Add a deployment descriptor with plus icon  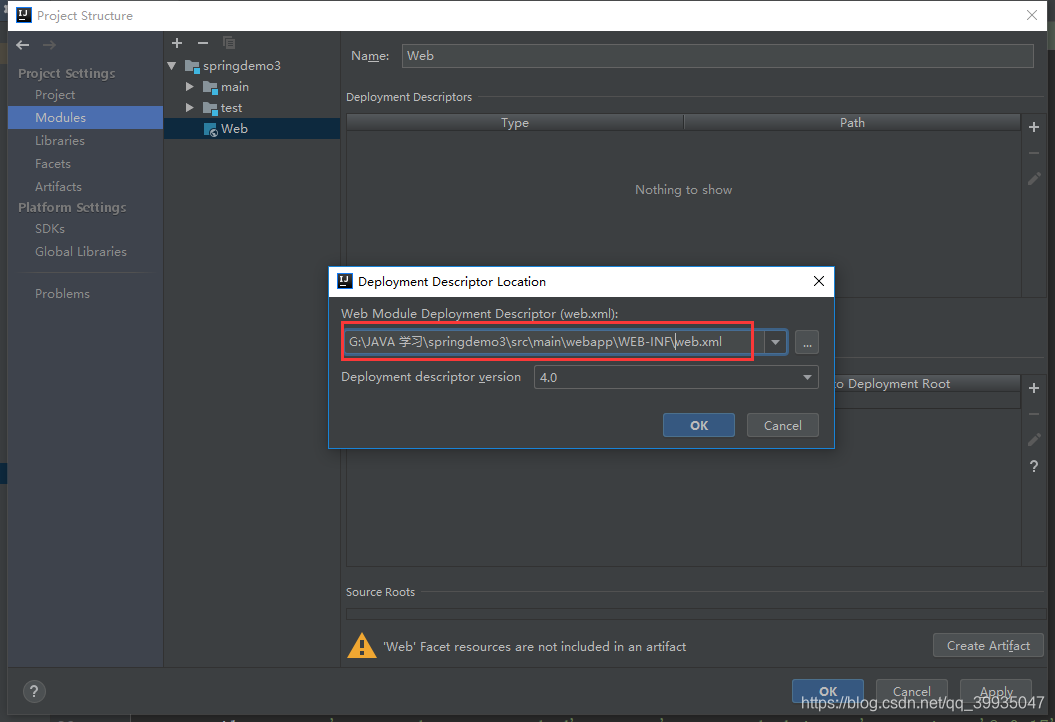click(1034, 127)
